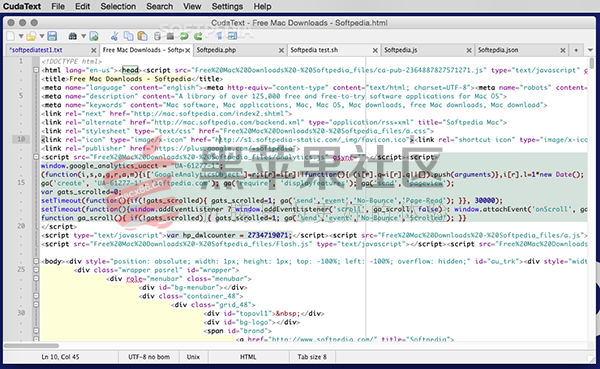Open the CudaText application menu
Viewport: 600px width, 369px height.
(22, 7)
